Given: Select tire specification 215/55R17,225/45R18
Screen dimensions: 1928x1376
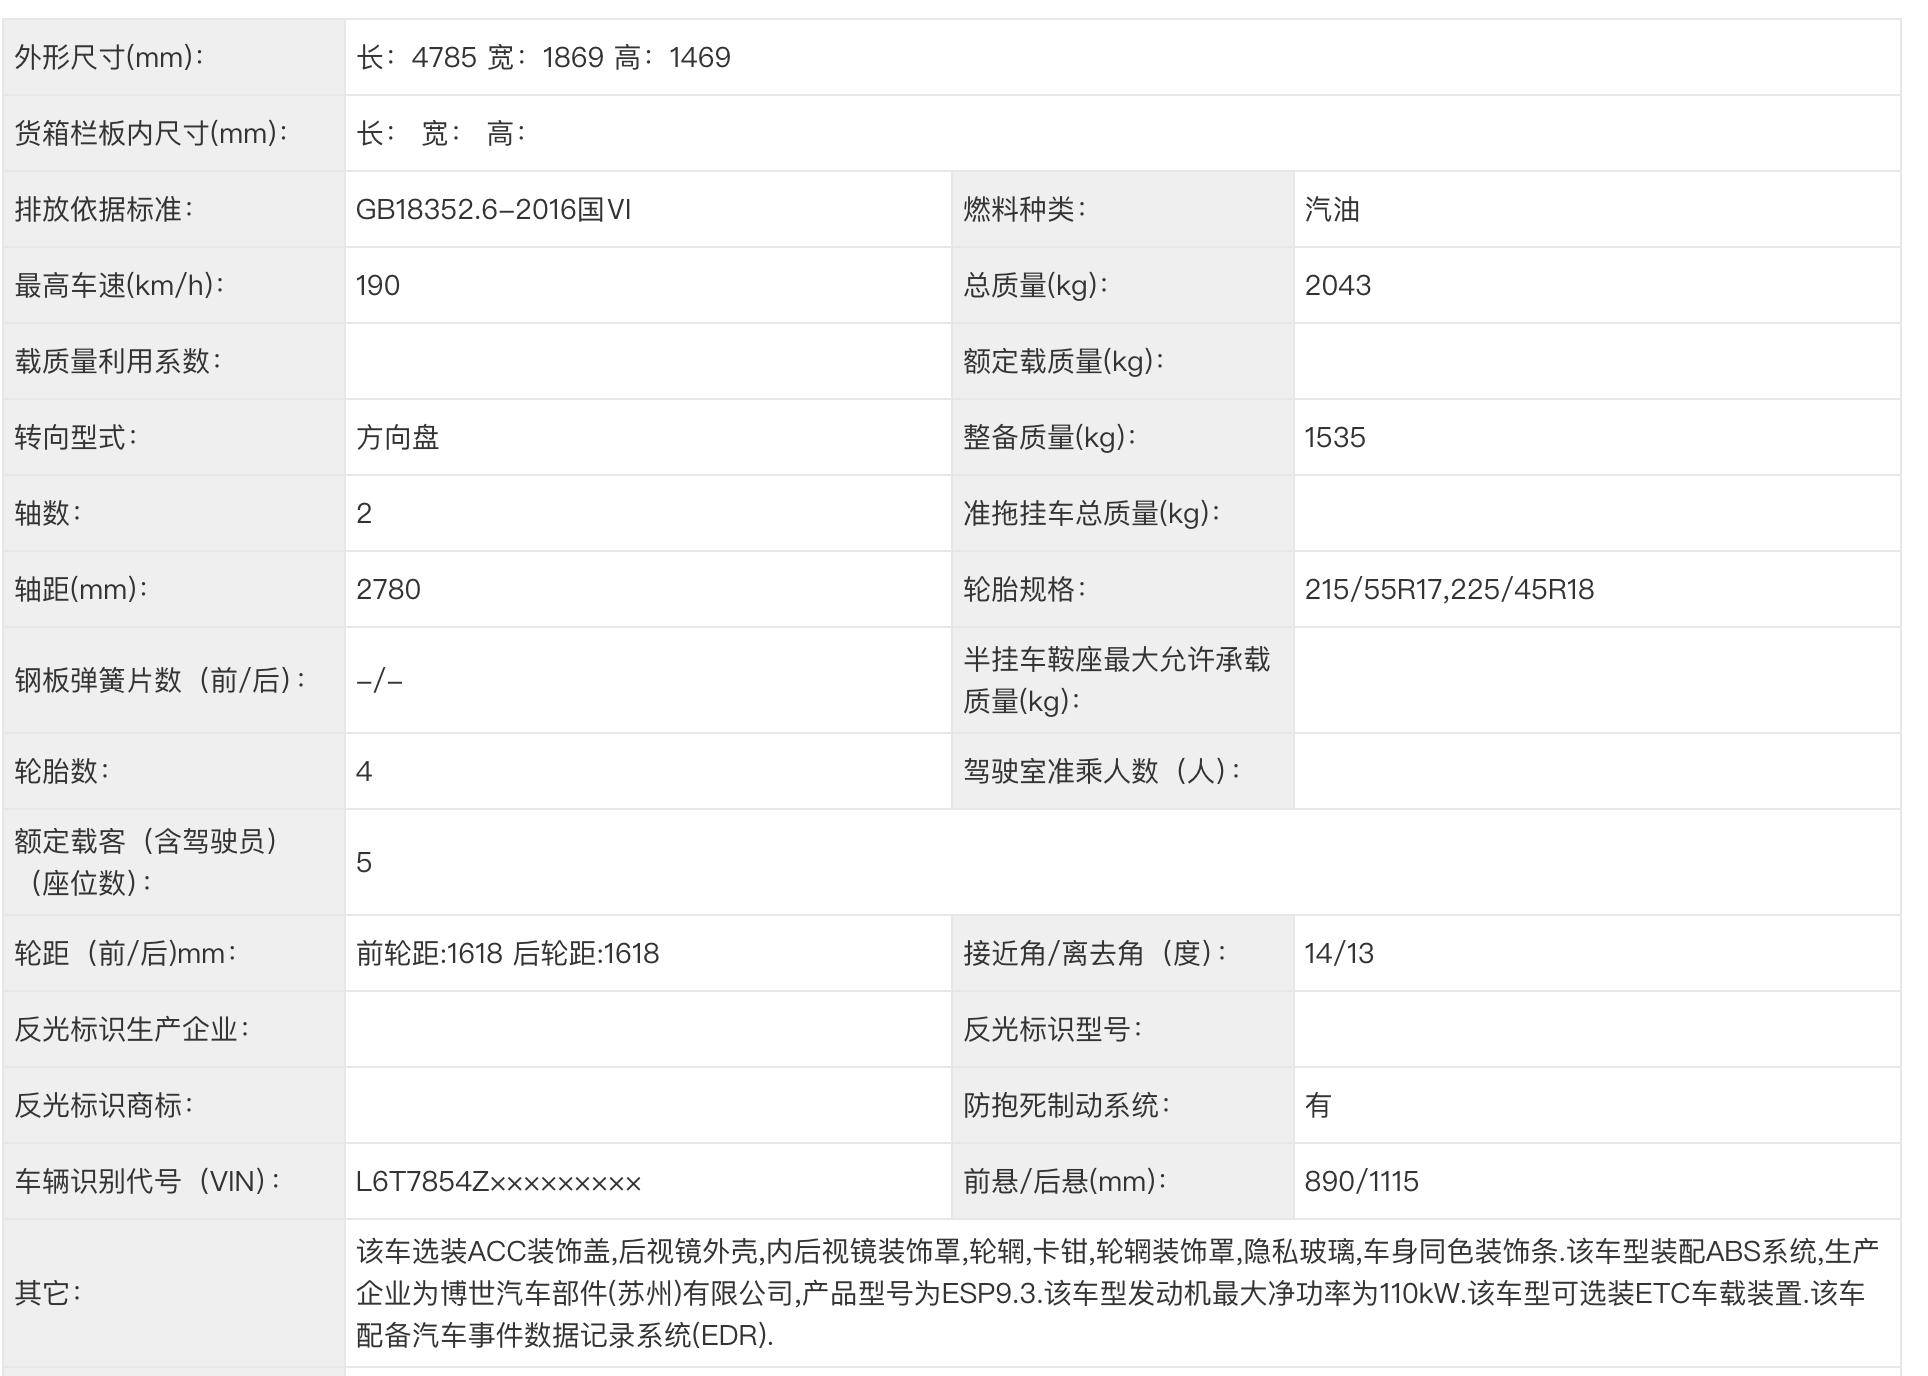Looking at the screenshot, I should 1448,589.
